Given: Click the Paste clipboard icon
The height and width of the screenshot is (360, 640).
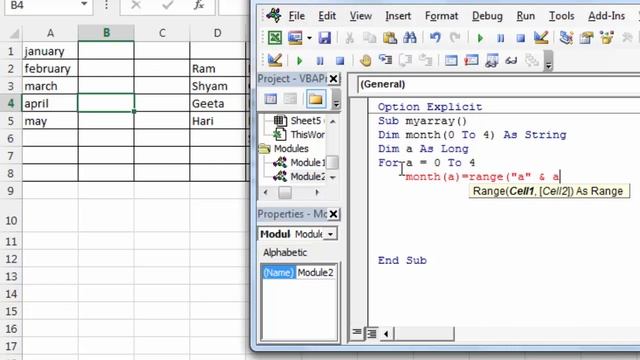Looking at the screenshot, I should point(390,38).
